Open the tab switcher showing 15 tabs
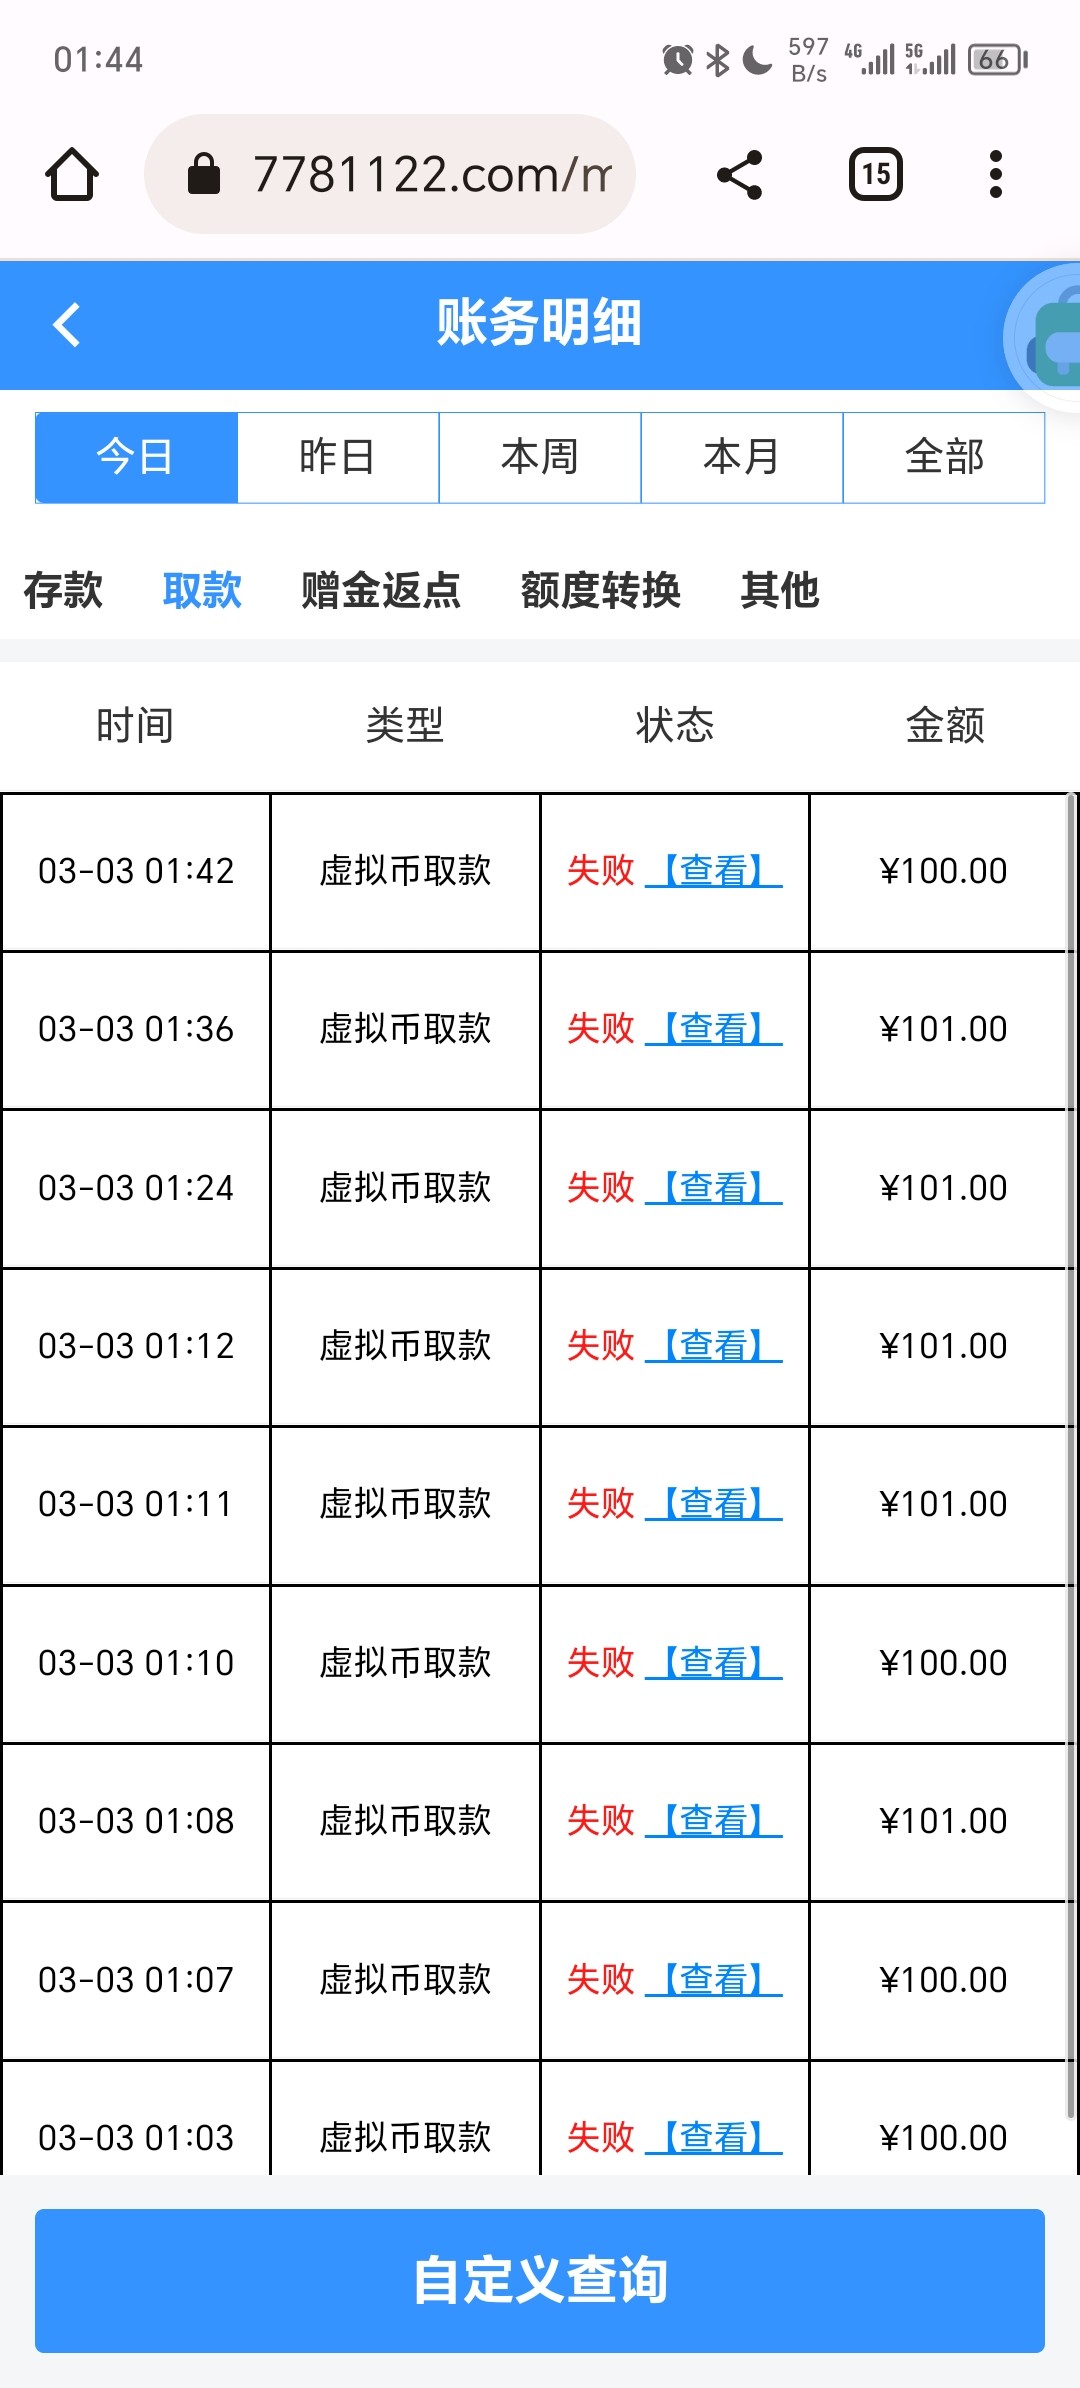 [876, 175]
